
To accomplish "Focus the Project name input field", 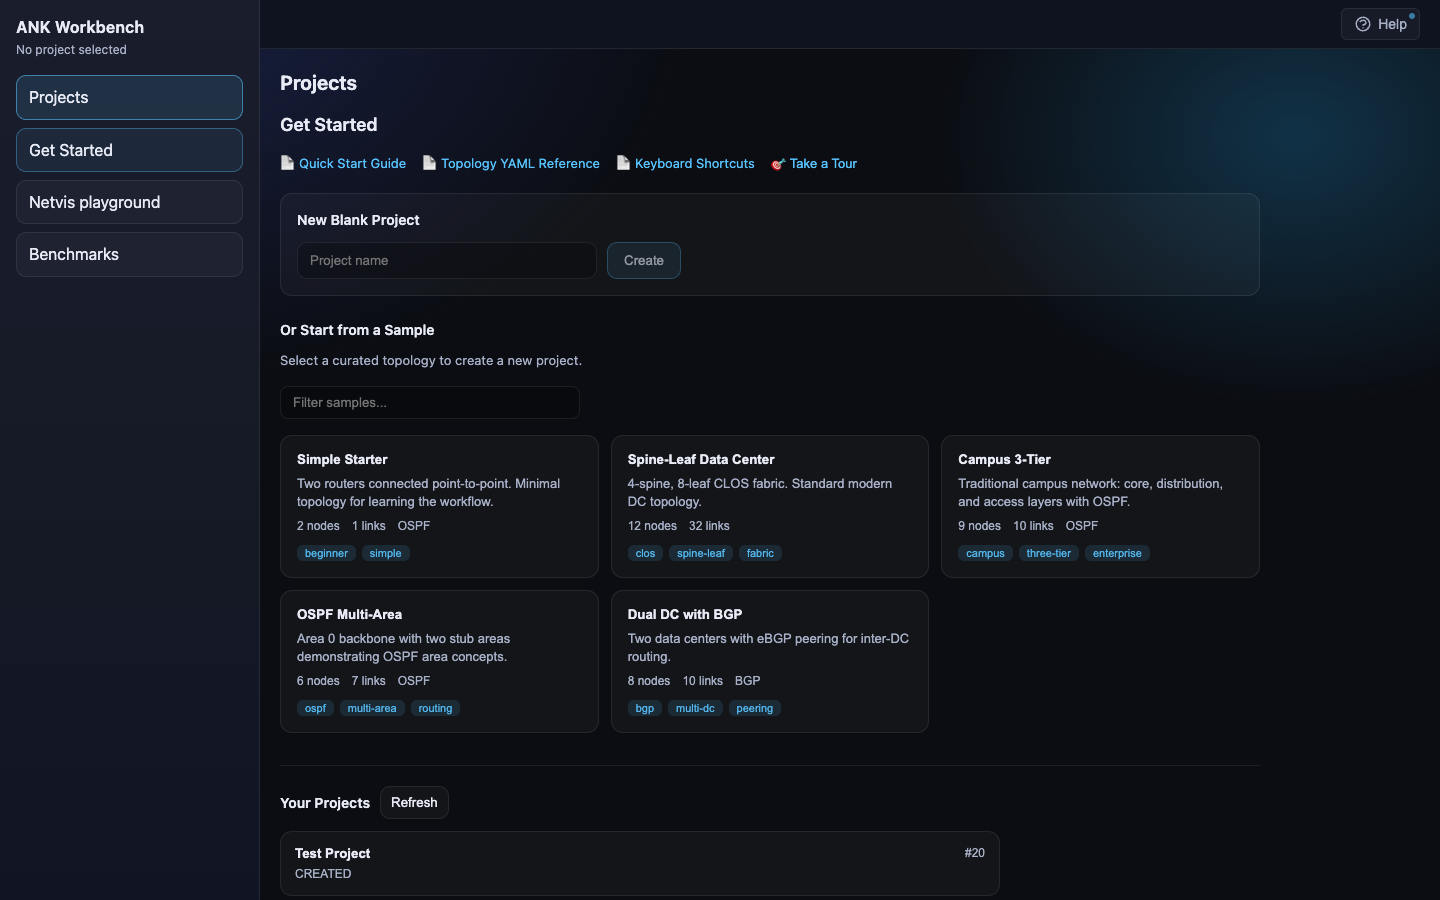I will [x=446, y=261].
